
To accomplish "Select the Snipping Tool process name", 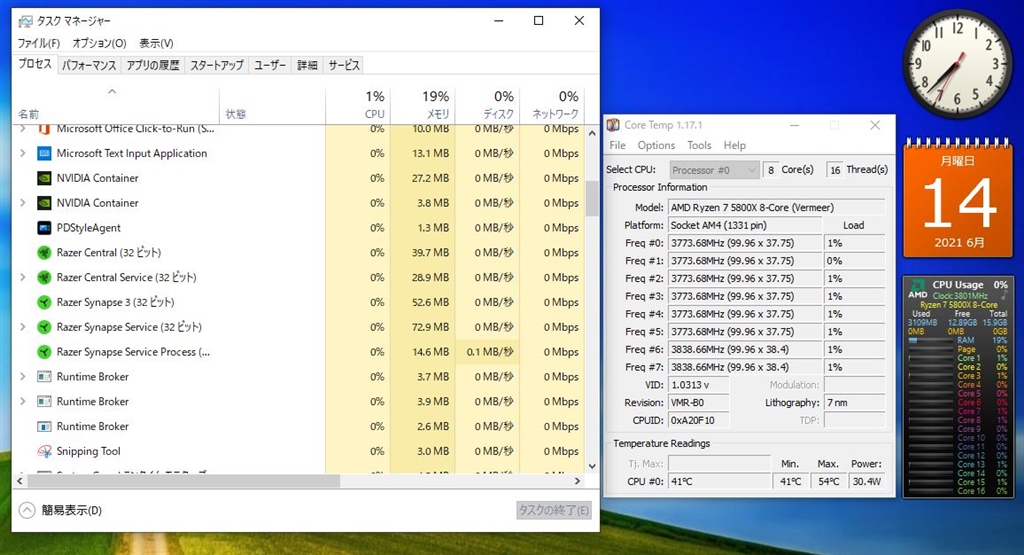I will point(88,451).
